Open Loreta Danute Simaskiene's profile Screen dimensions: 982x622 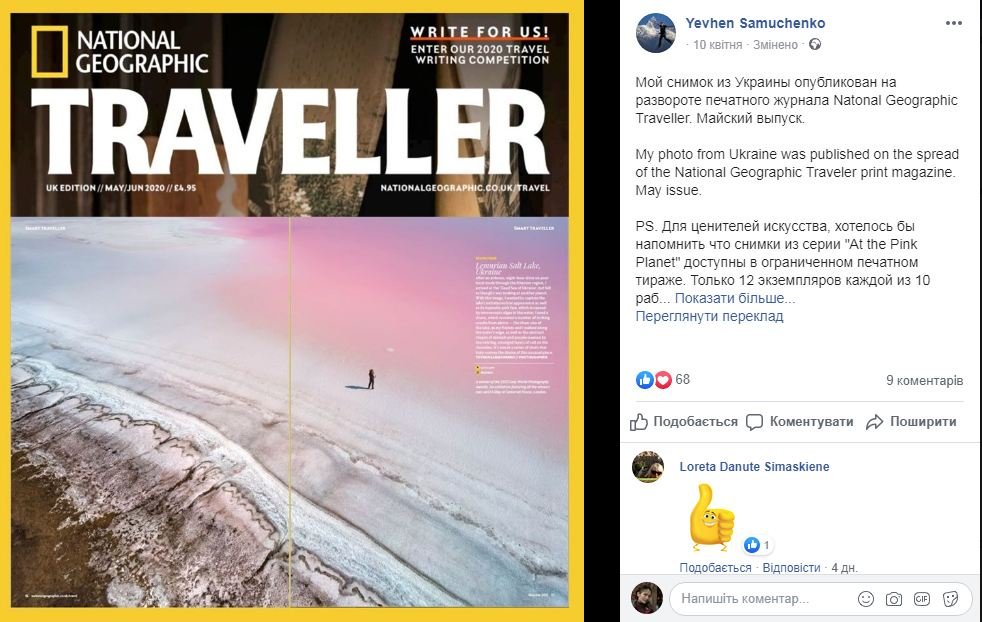pyautogui.click(x=754, y=467)
